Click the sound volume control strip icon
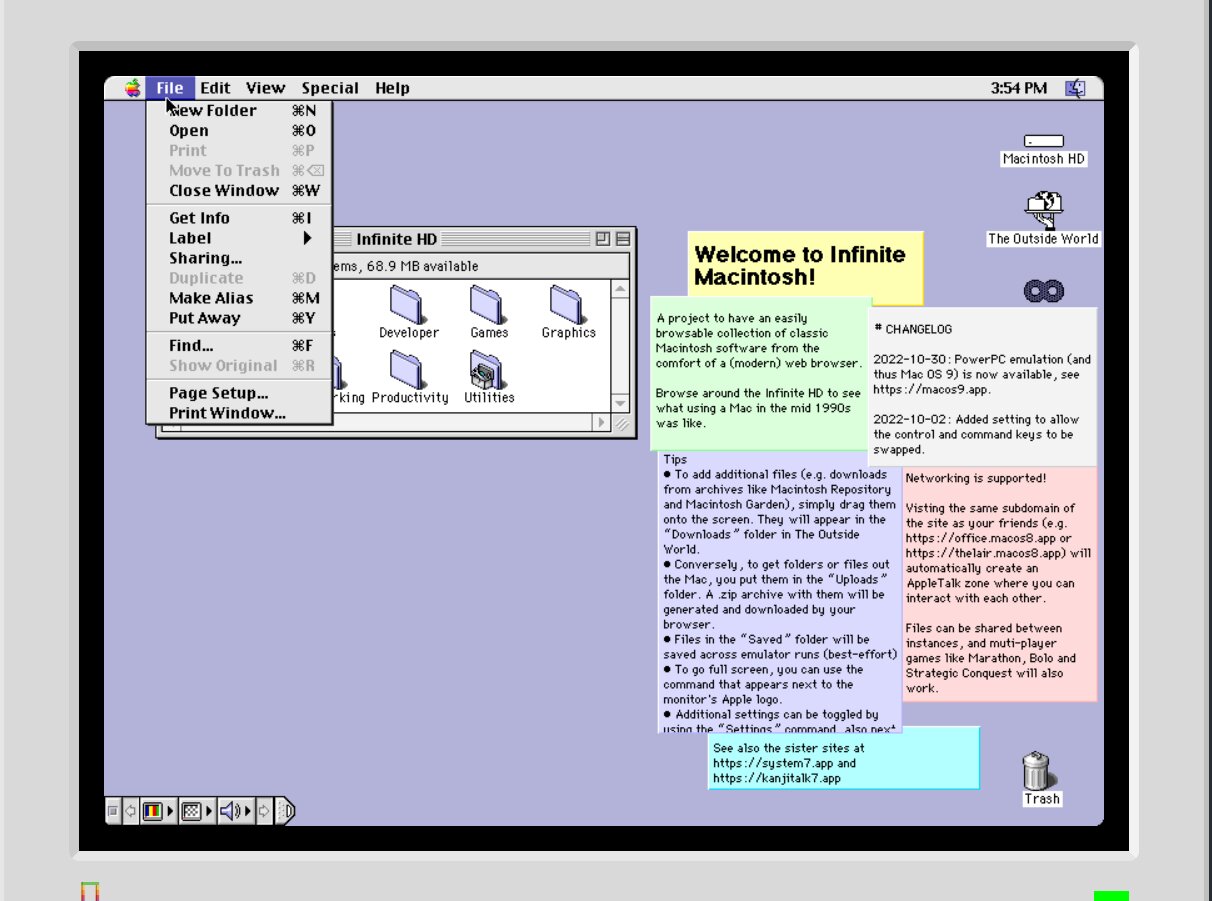The height and width of the screenshot is (901, 1212). click(x=231, y=810)
